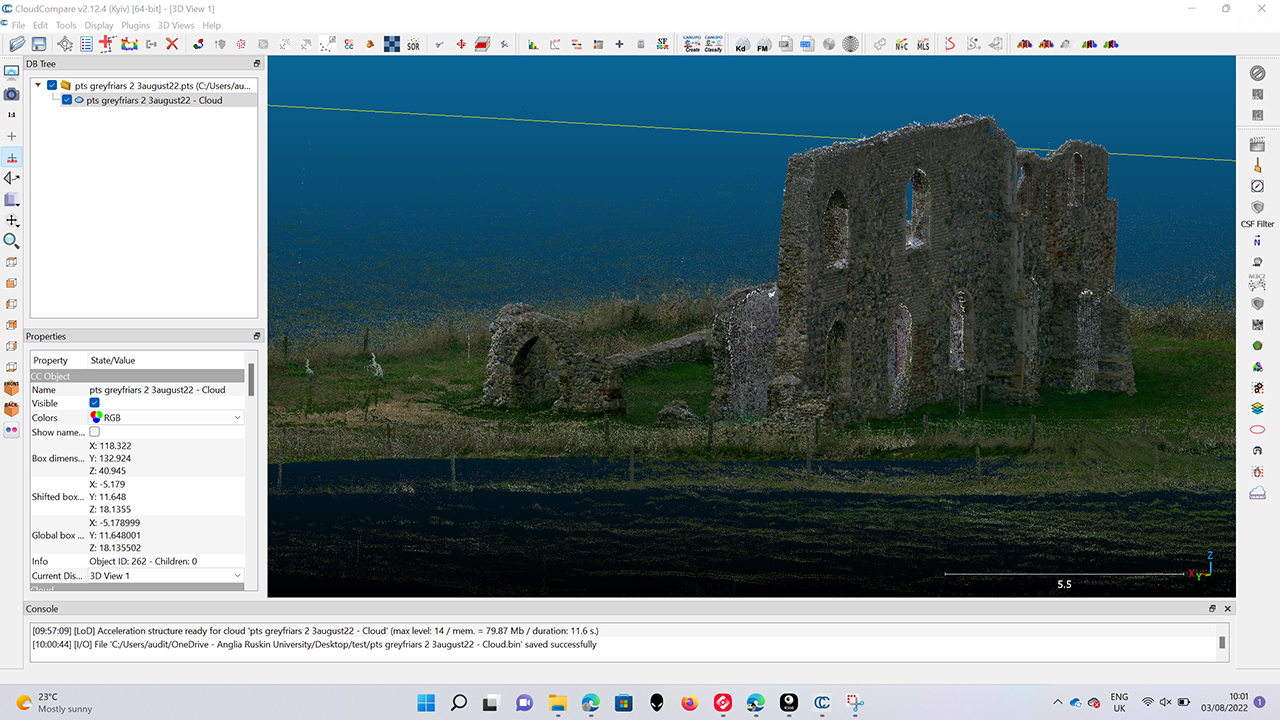This screenshot has height=720, width=1280.
Task: Set the orange FRONT view cube
Action: pos(11,387)
